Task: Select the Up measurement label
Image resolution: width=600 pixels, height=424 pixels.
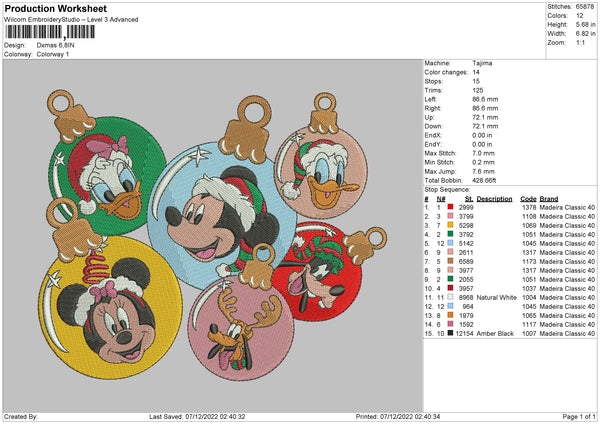Action: tap(429, 117)
